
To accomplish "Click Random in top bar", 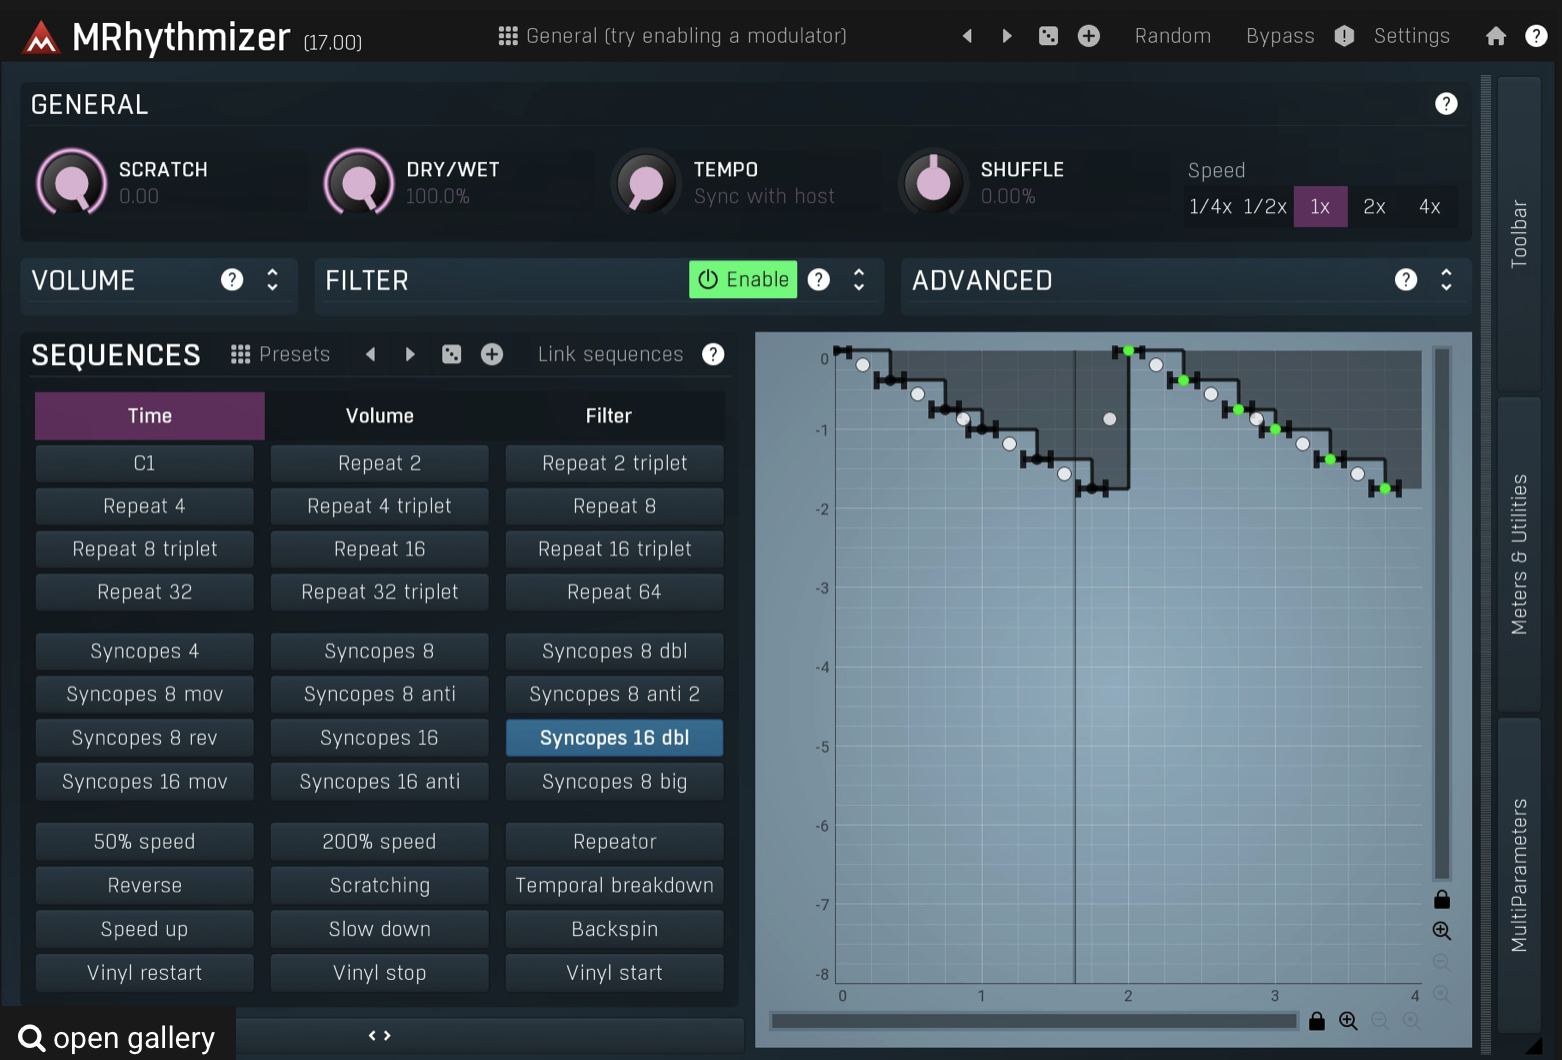I will coord(1173,36).
